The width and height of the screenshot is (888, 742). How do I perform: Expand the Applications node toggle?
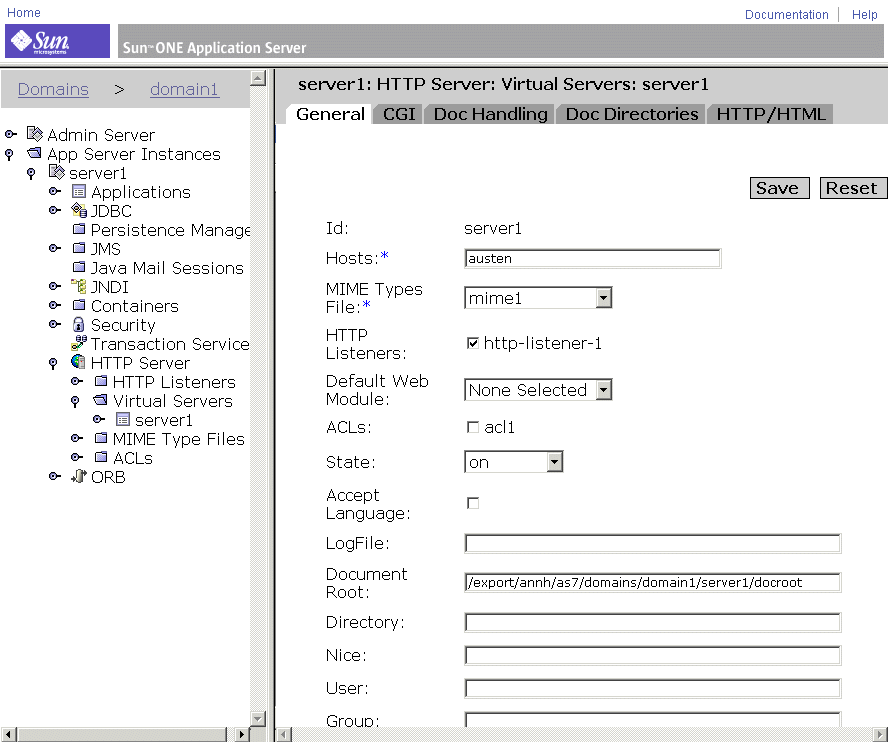(x=55, y=191)
